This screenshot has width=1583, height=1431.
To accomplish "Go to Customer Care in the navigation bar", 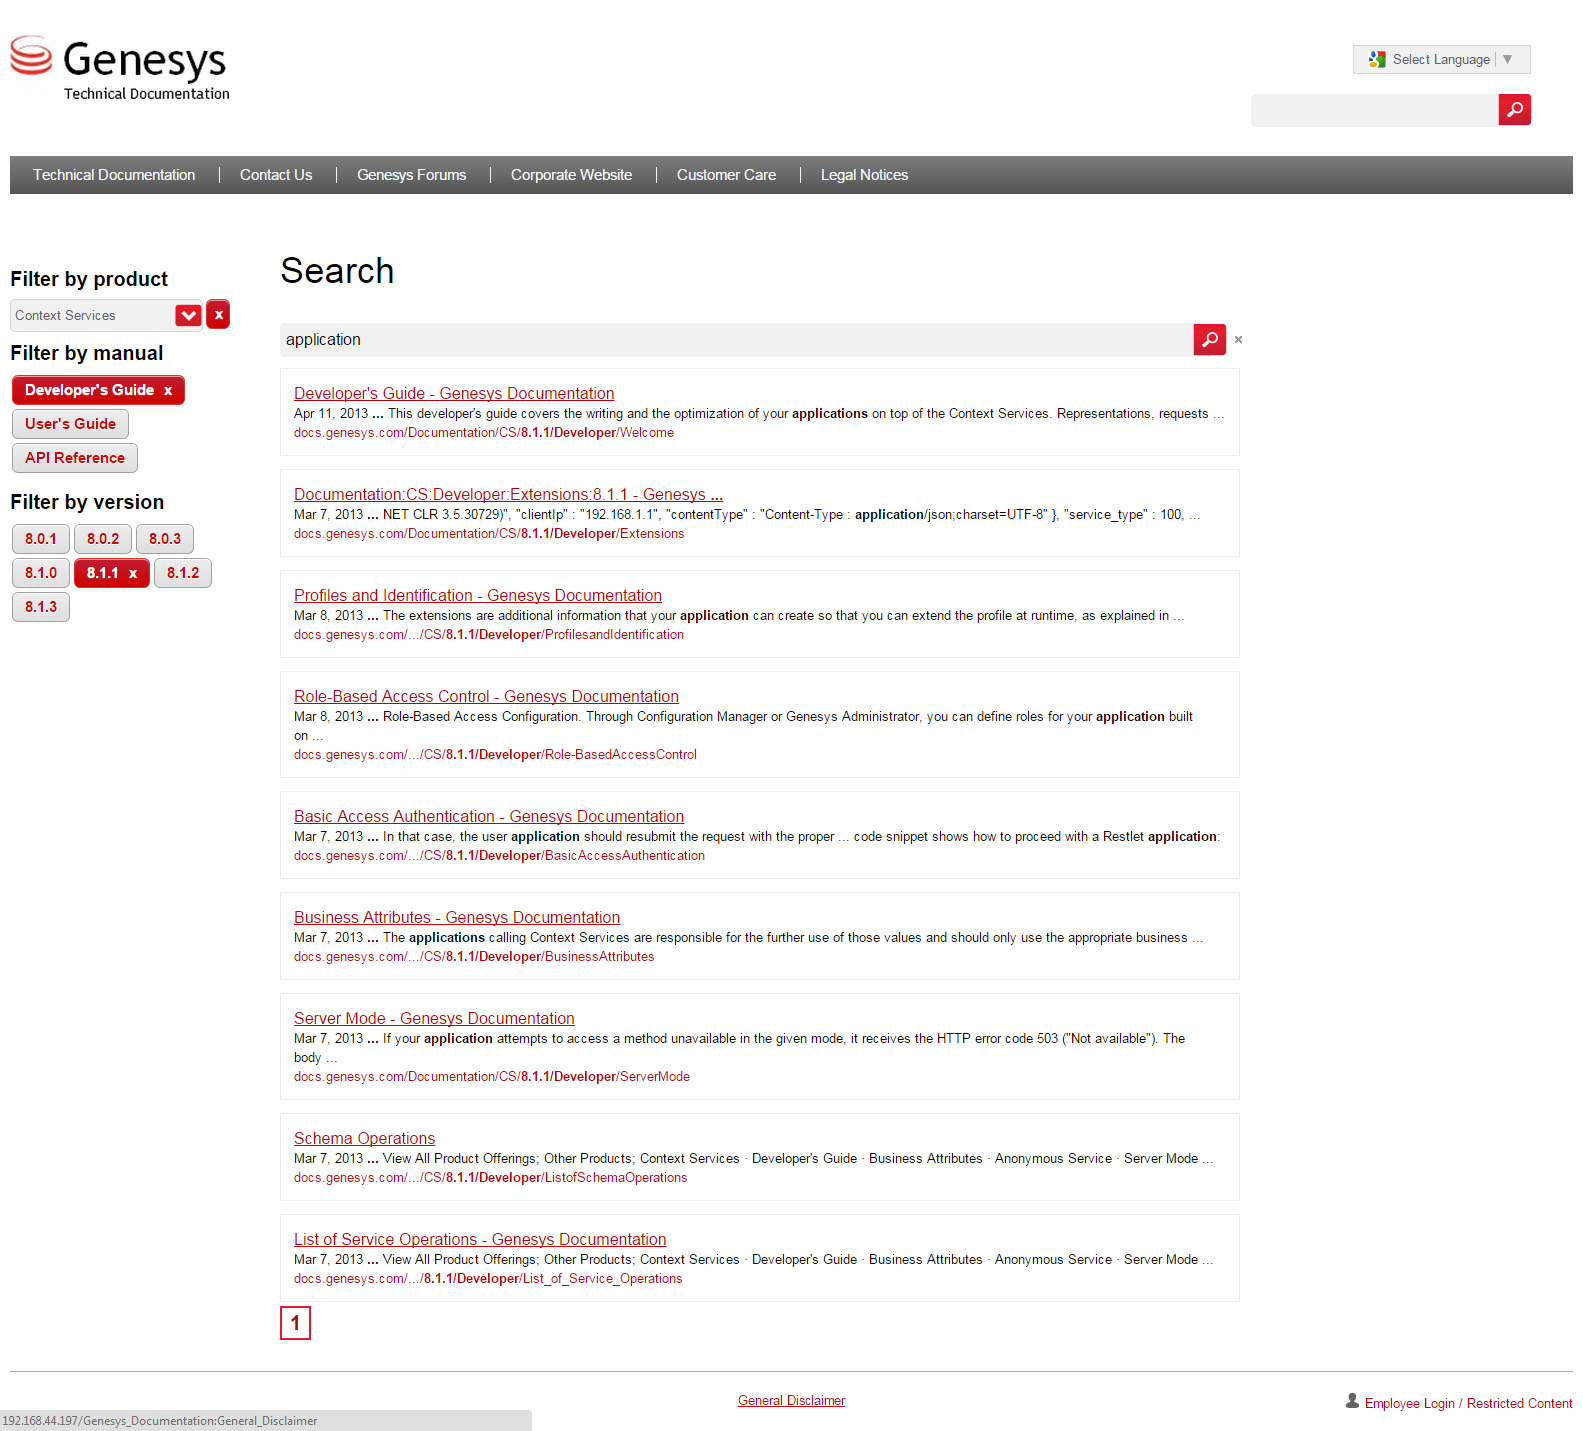I will pos(726,175).
